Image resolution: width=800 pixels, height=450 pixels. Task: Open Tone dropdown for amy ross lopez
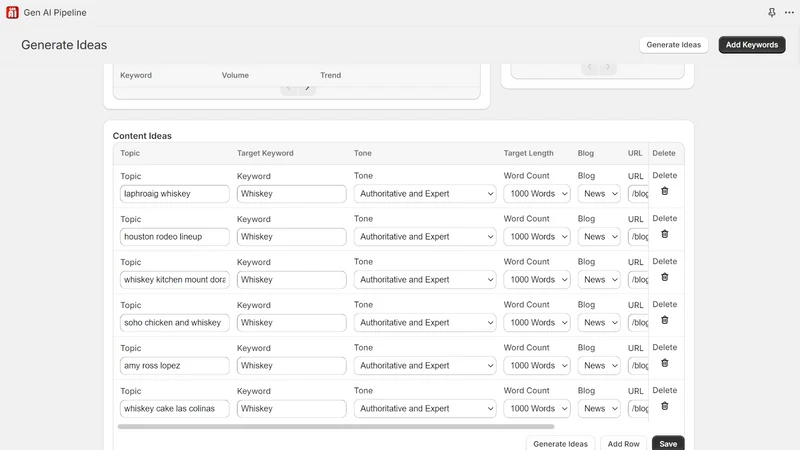424,365
